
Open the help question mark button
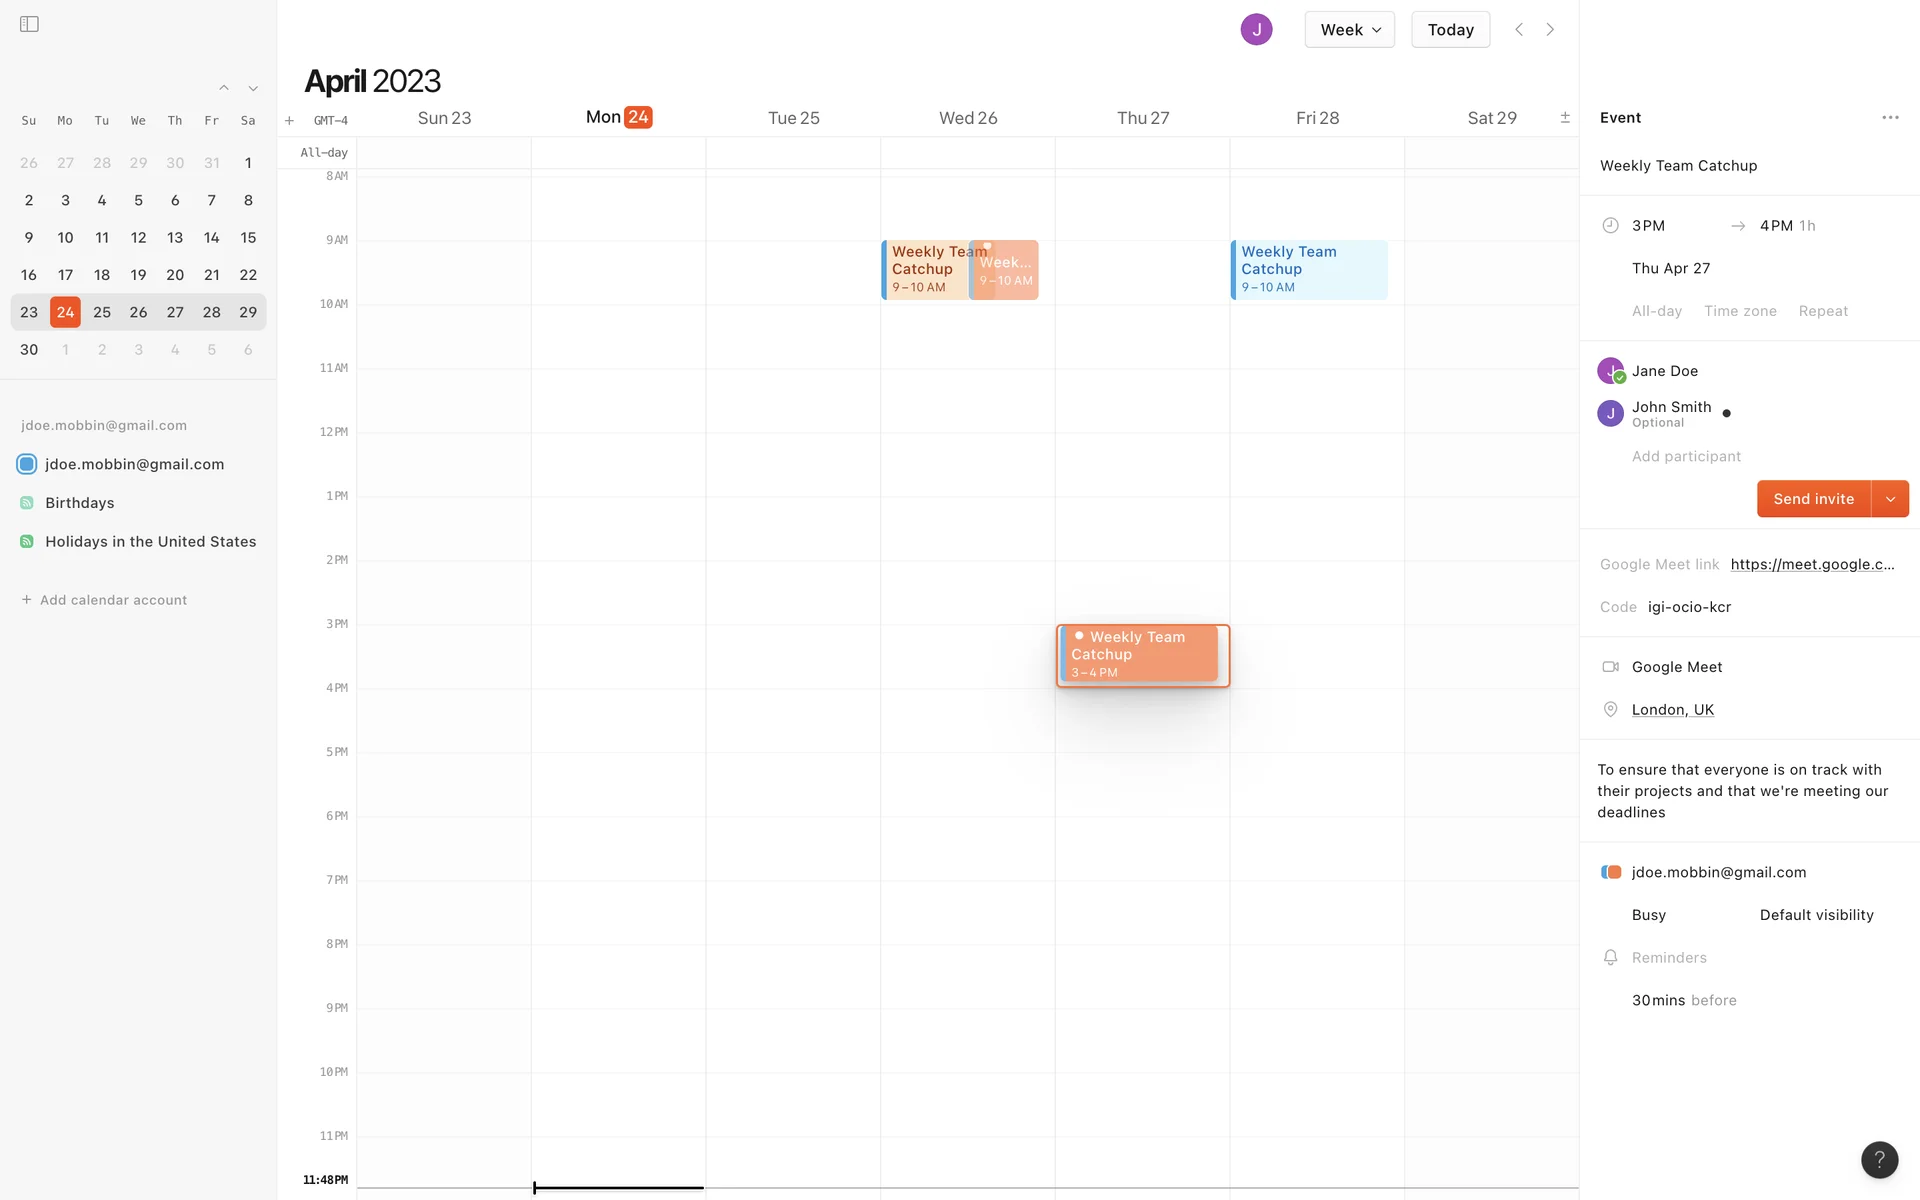(1879, 1160)
